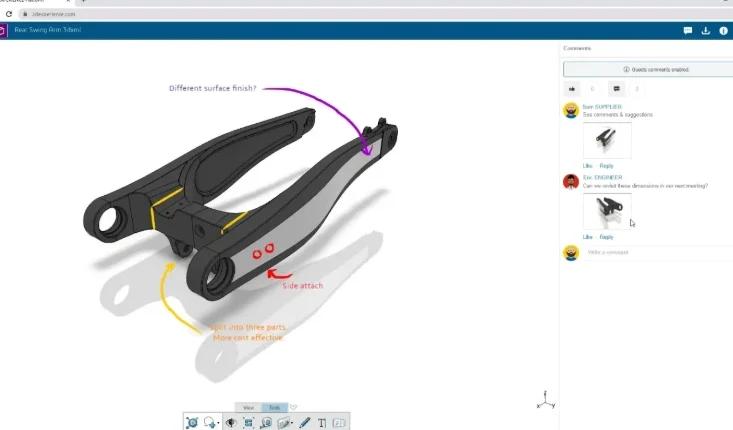This screenshot has height=430, width=733.
Task: Toggle favorite heart next to Tools tab
Action: [x=293, y=407]
